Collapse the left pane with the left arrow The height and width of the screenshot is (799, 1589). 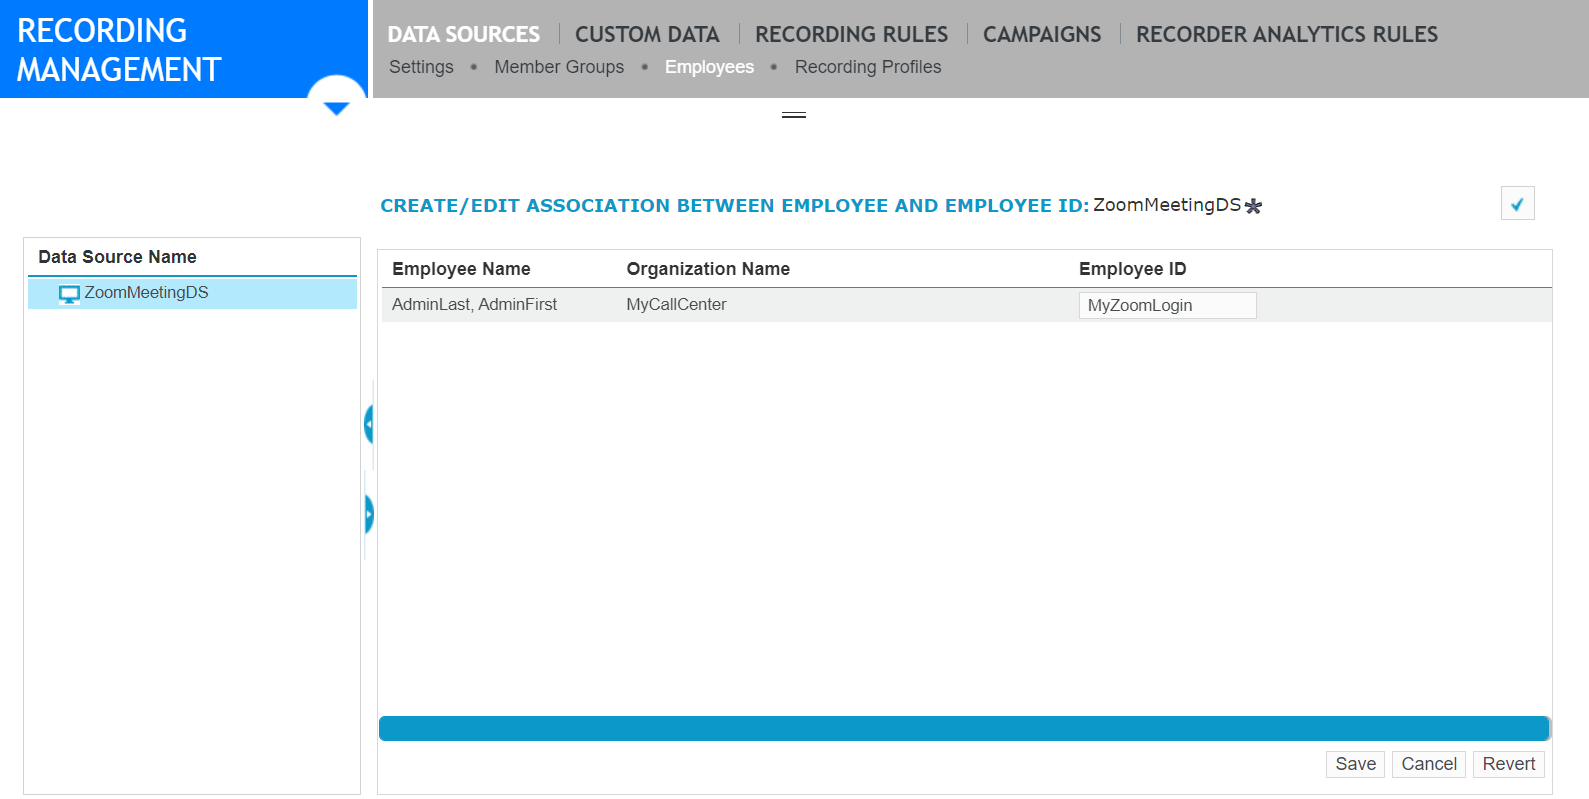[369, 425]
